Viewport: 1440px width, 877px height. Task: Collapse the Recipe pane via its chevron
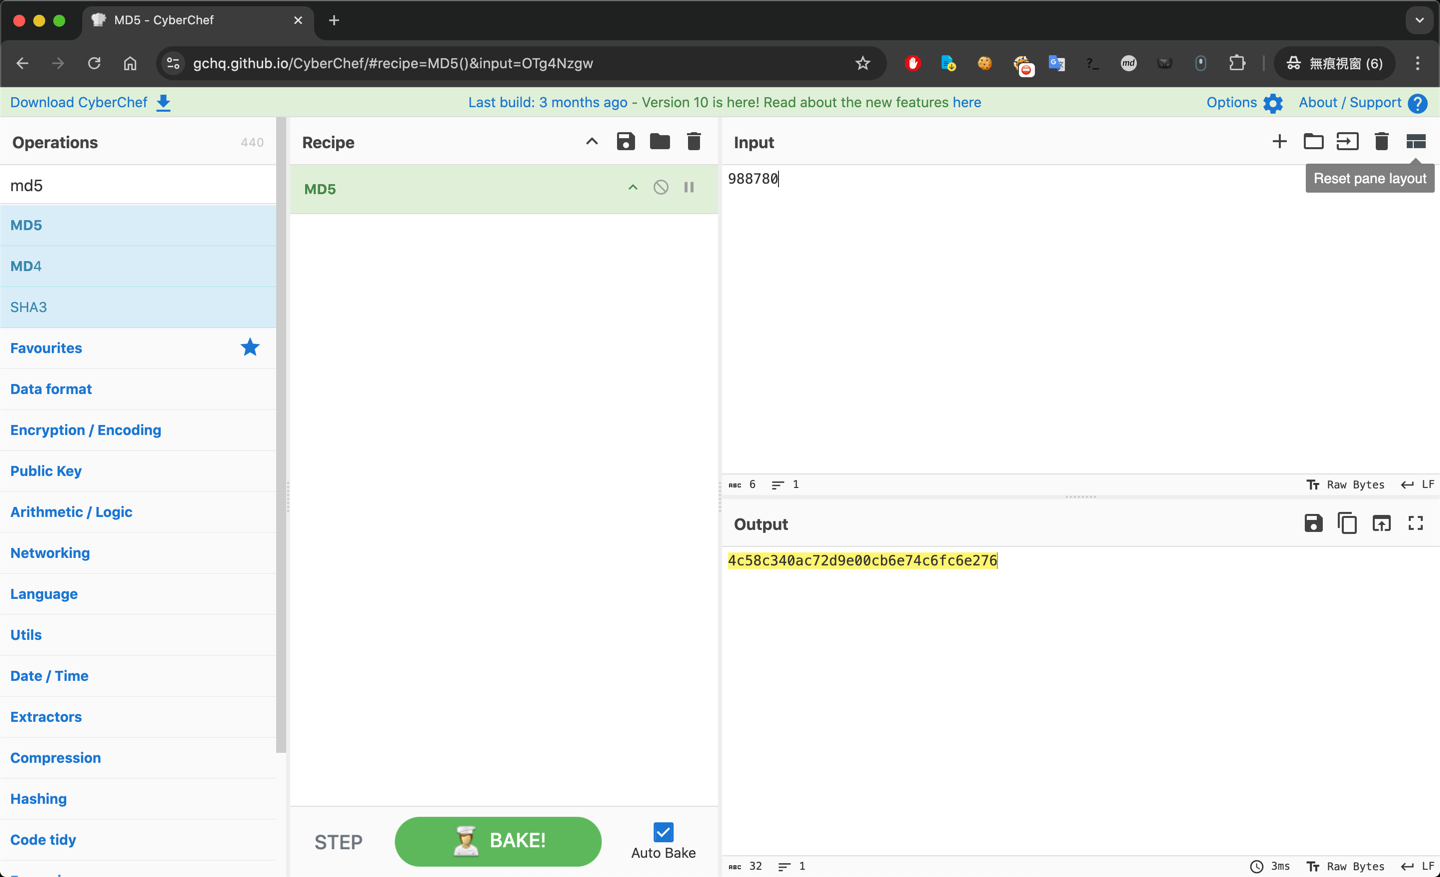coord(592,142)
